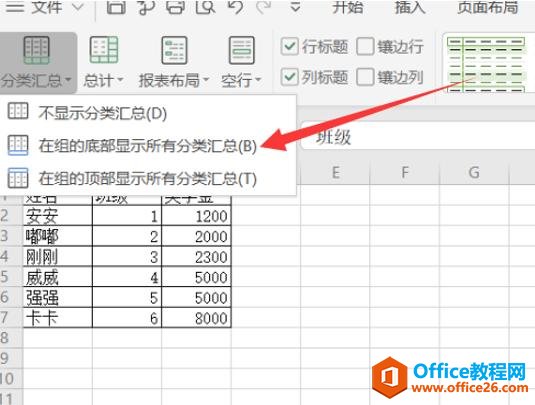Switch to the 开始 ribbon tab
This screenshot has width=535, height=405.
point(347,7)
